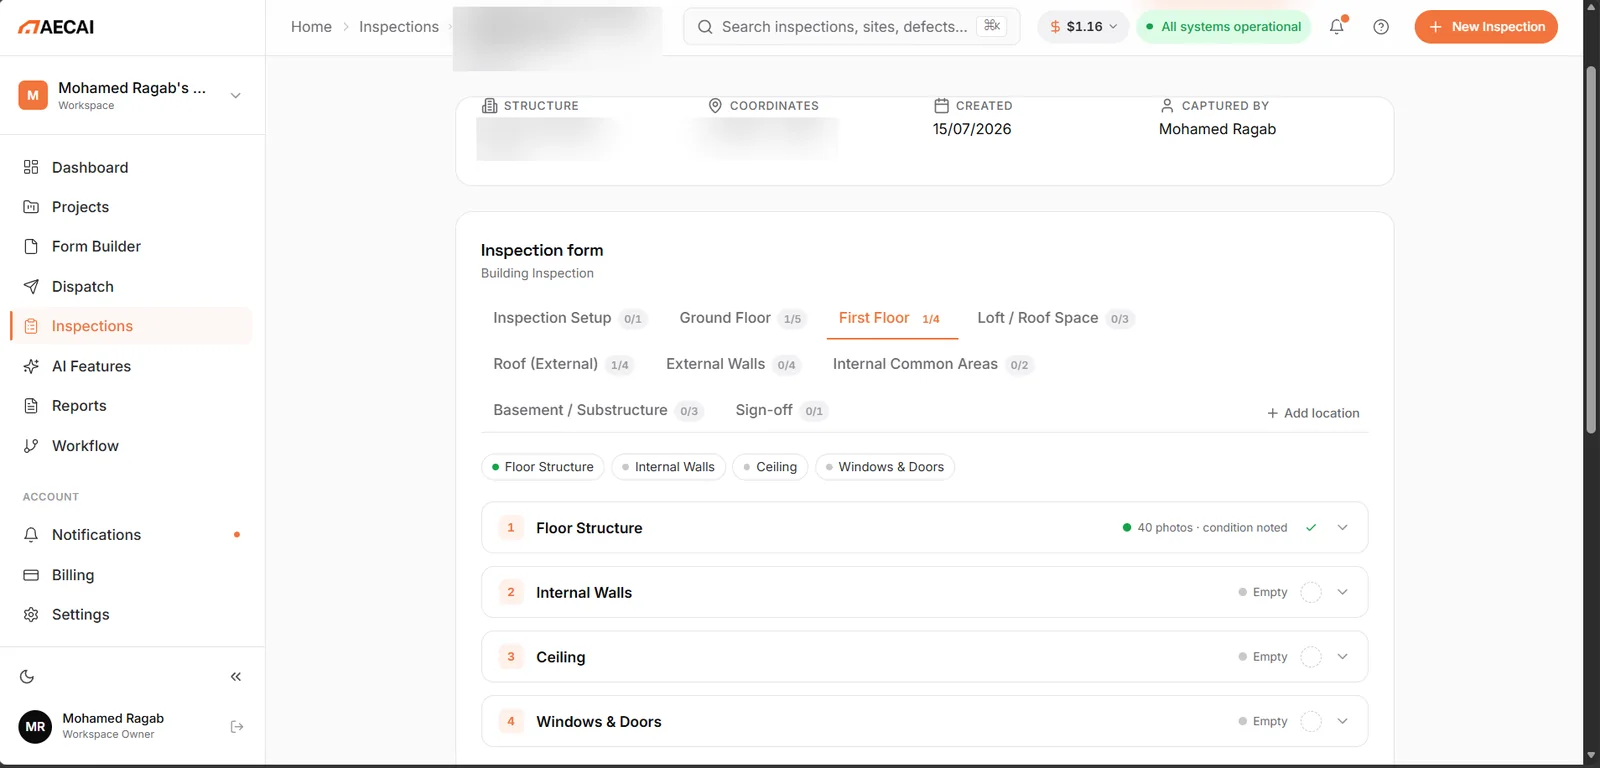Open notifications bell in top bar
The height and width of the screenshot is (768, 1600).
[x=1337, y=27]
